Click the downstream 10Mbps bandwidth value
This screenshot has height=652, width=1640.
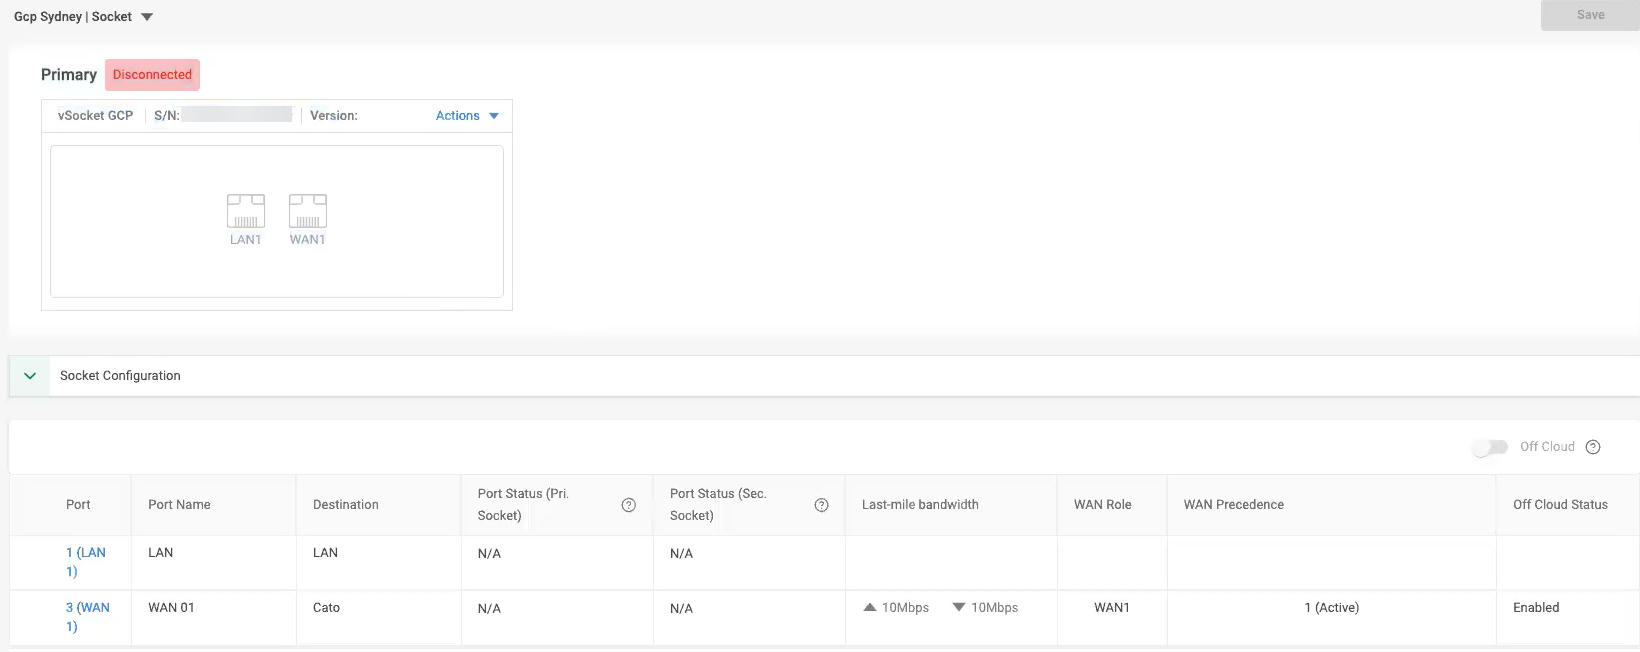985,608
